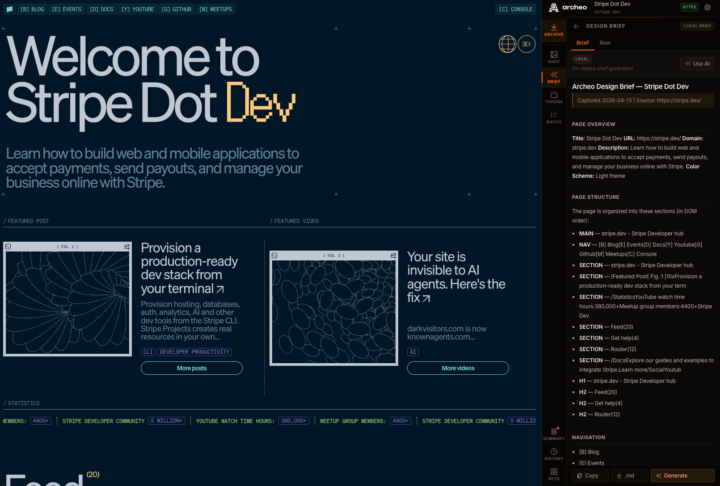The height and width of the screenshot is (486, 720).
Task: Open post "Provision a production-ready dev stack"
Action: [x=189, y=268]
